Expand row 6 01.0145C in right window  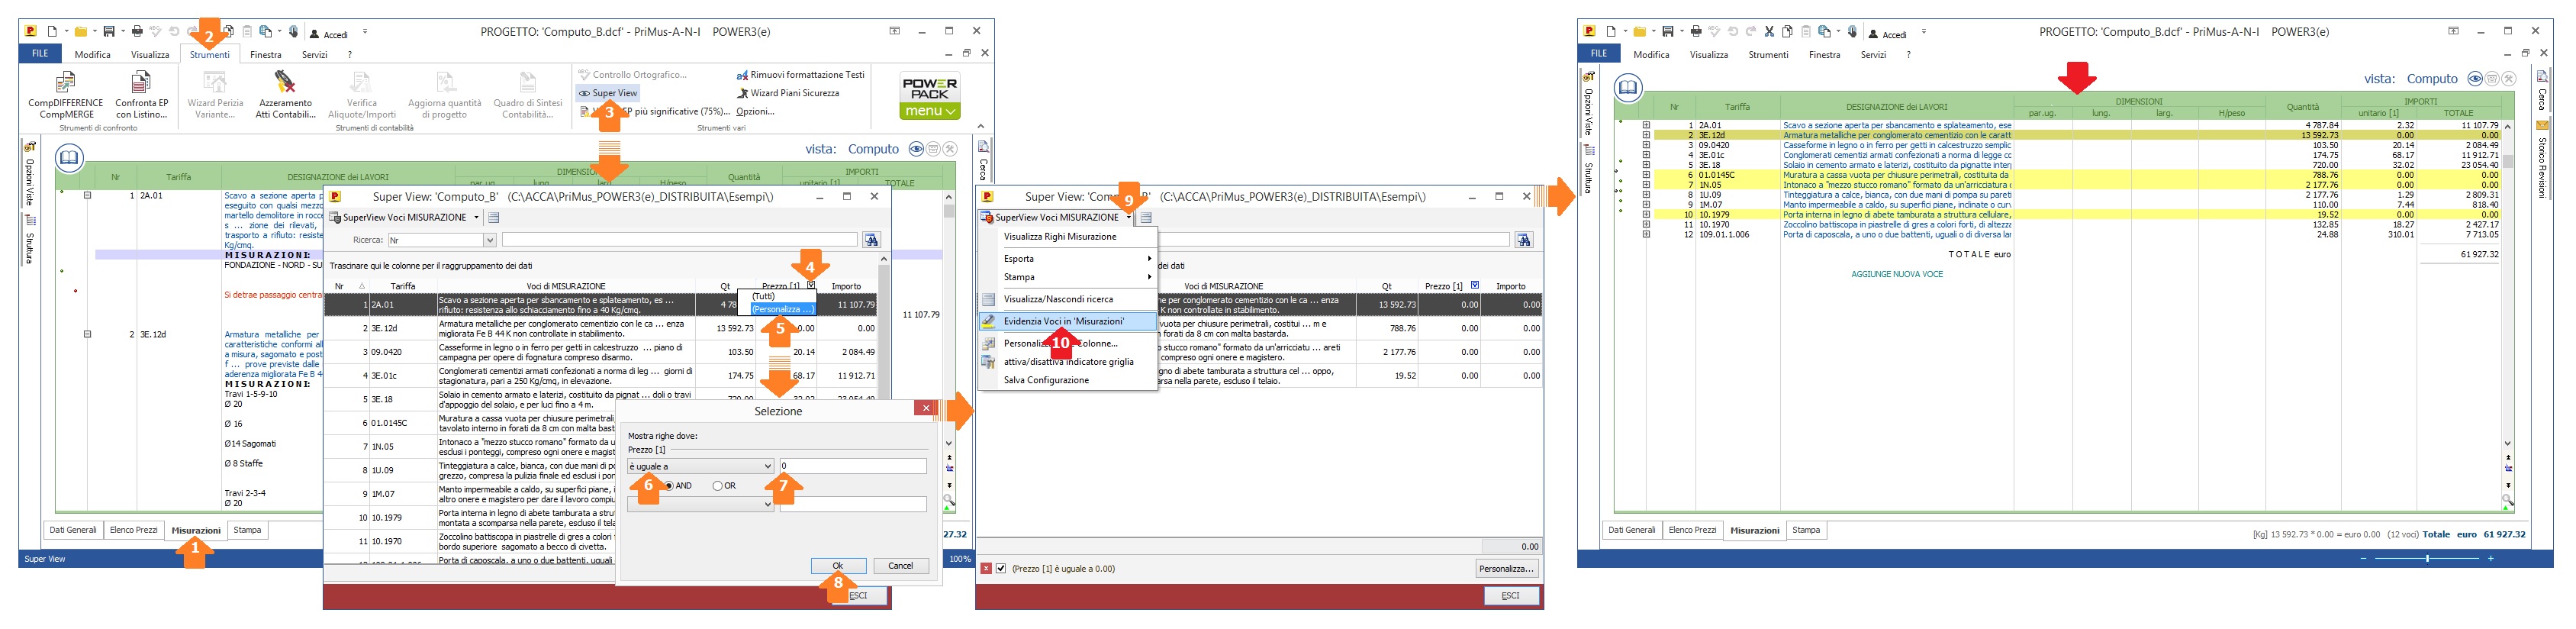1645,175
